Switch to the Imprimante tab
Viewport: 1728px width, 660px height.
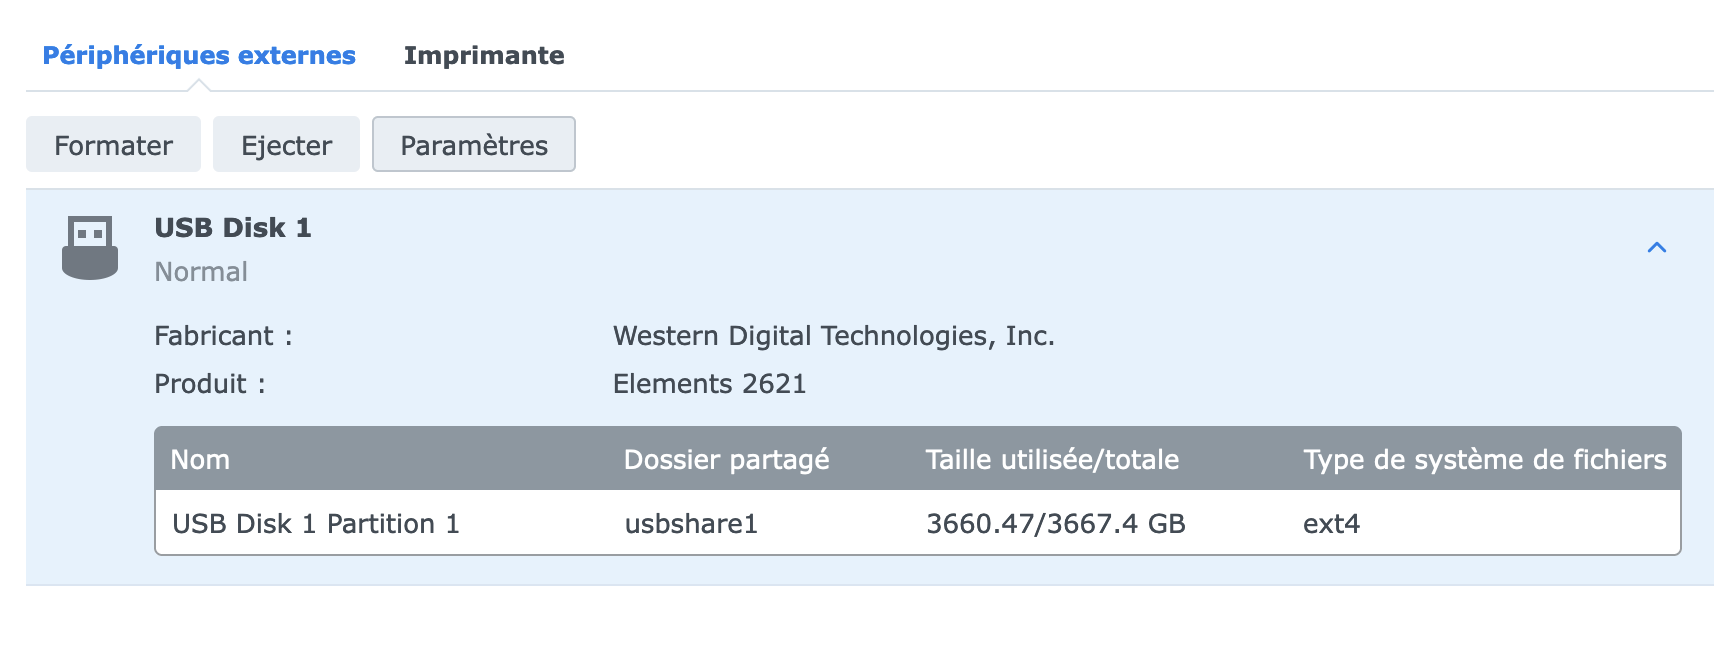coord(484,56)
